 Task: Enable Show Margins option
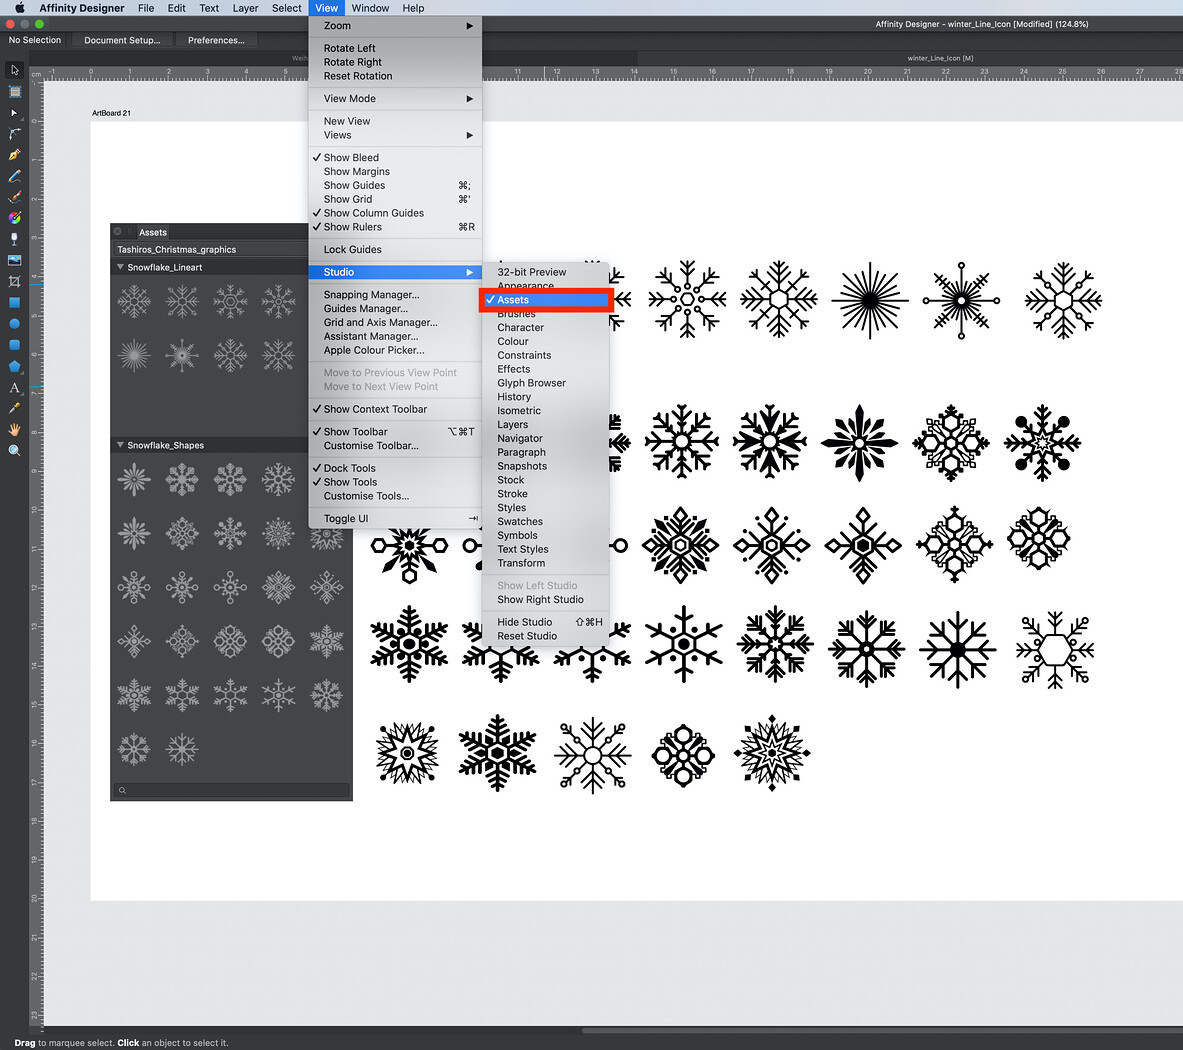click(x=395, y=171)
